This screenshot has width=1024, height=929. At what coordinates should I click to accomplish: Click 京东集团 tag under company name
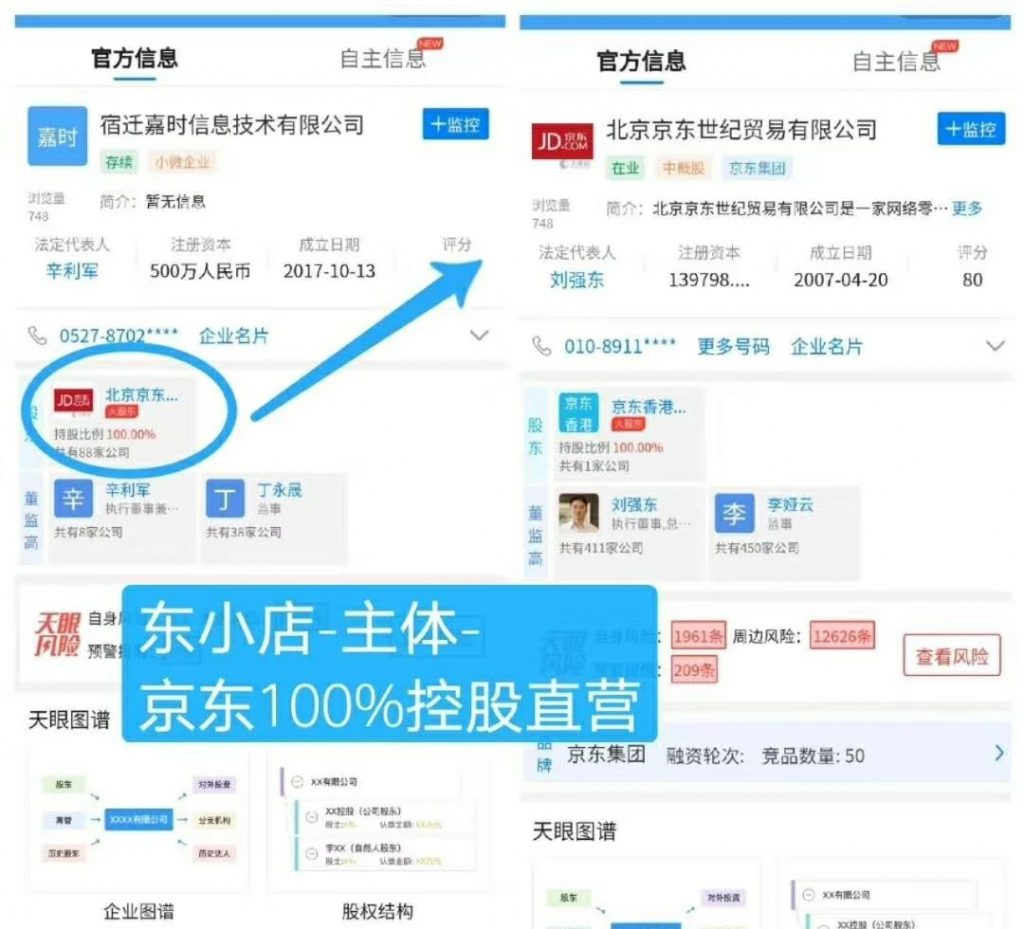[x=756, y=168]
